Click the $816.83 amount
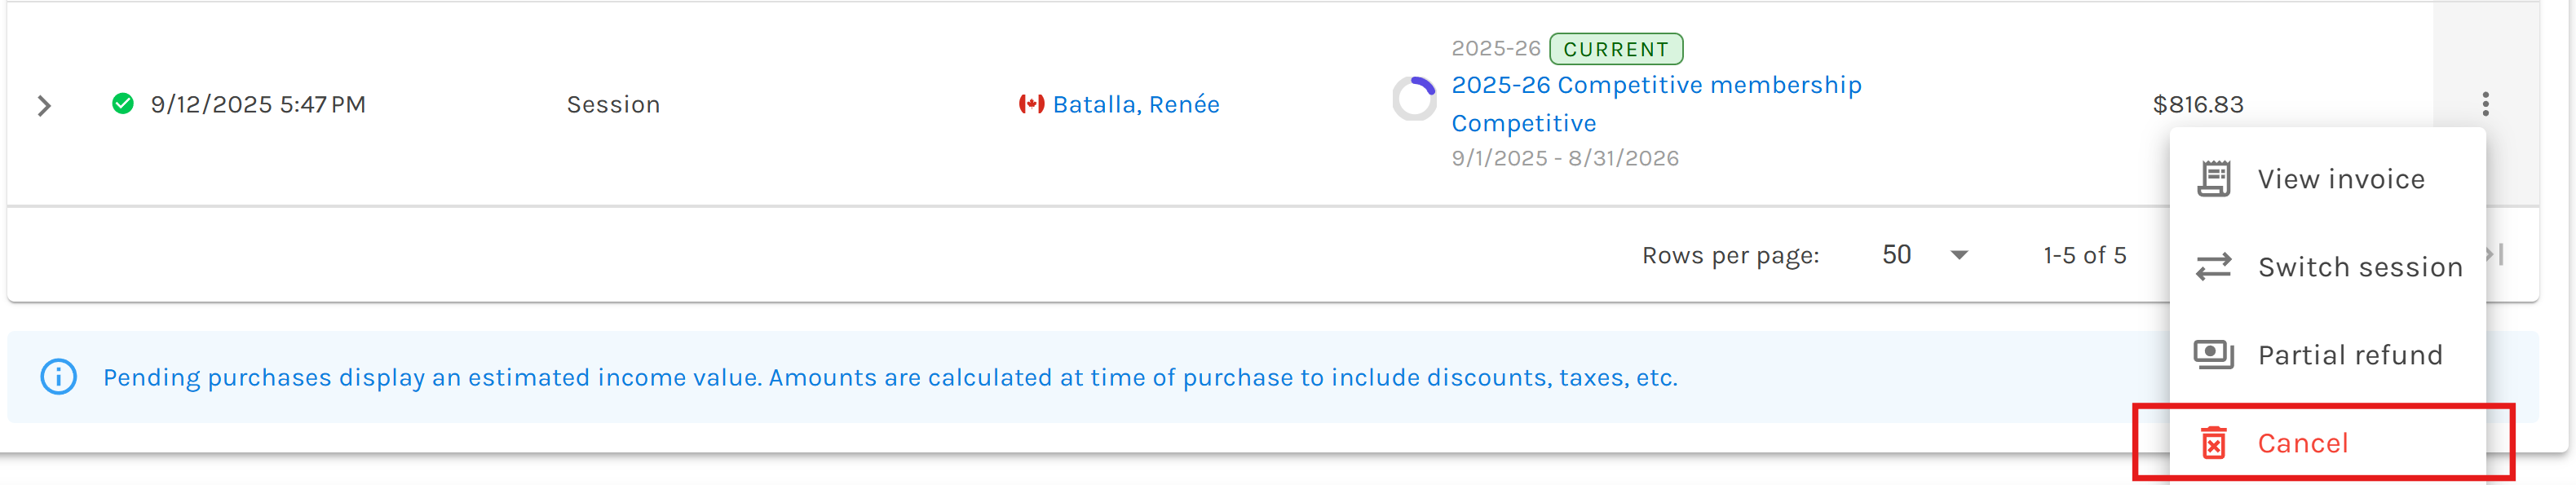Image resolution: width=2576 pixels, height=485 pixels. pyautogui.click(x=2197, y=105)
